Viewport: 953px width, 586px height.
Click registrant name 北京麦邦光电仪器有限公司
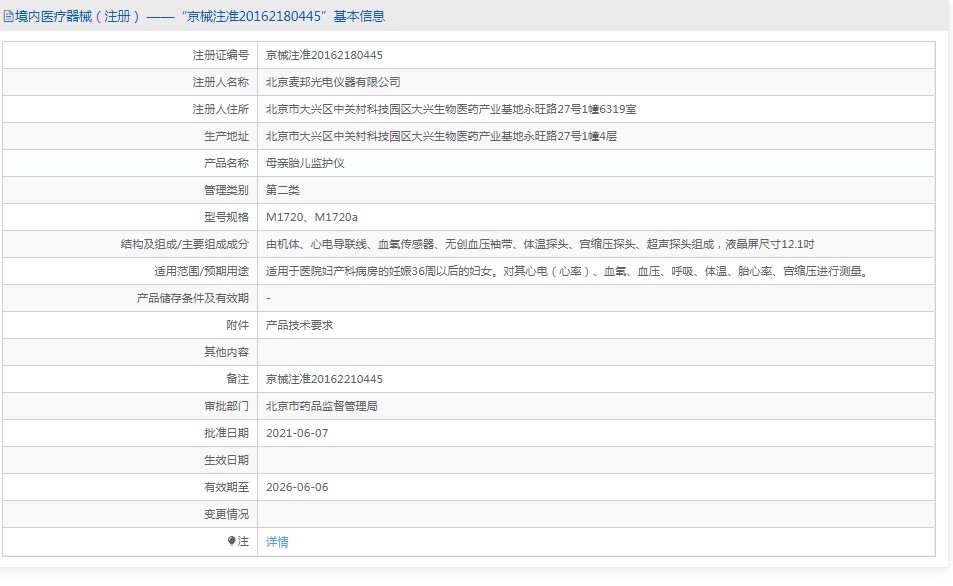pos(333,82)
